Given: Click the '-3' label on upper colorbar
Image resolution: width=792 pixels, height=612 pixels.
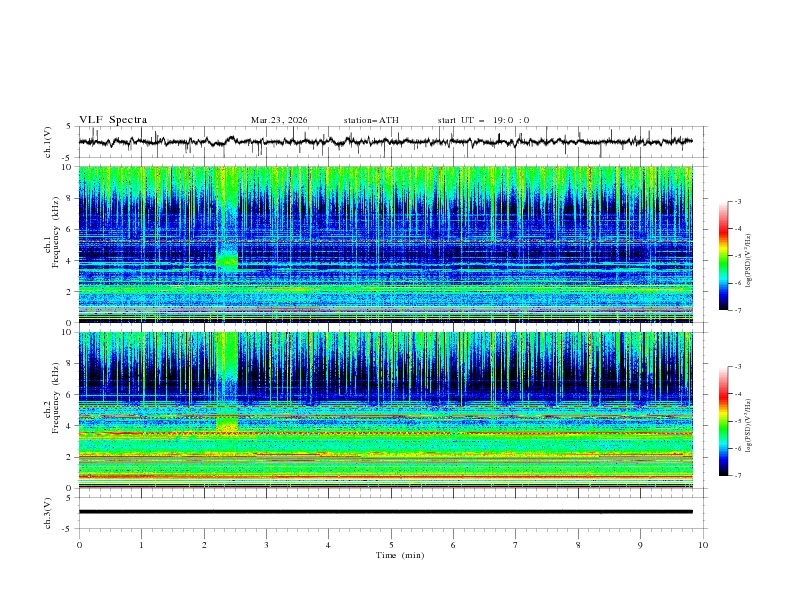Looking at the screenshot, I should point(738,201).
